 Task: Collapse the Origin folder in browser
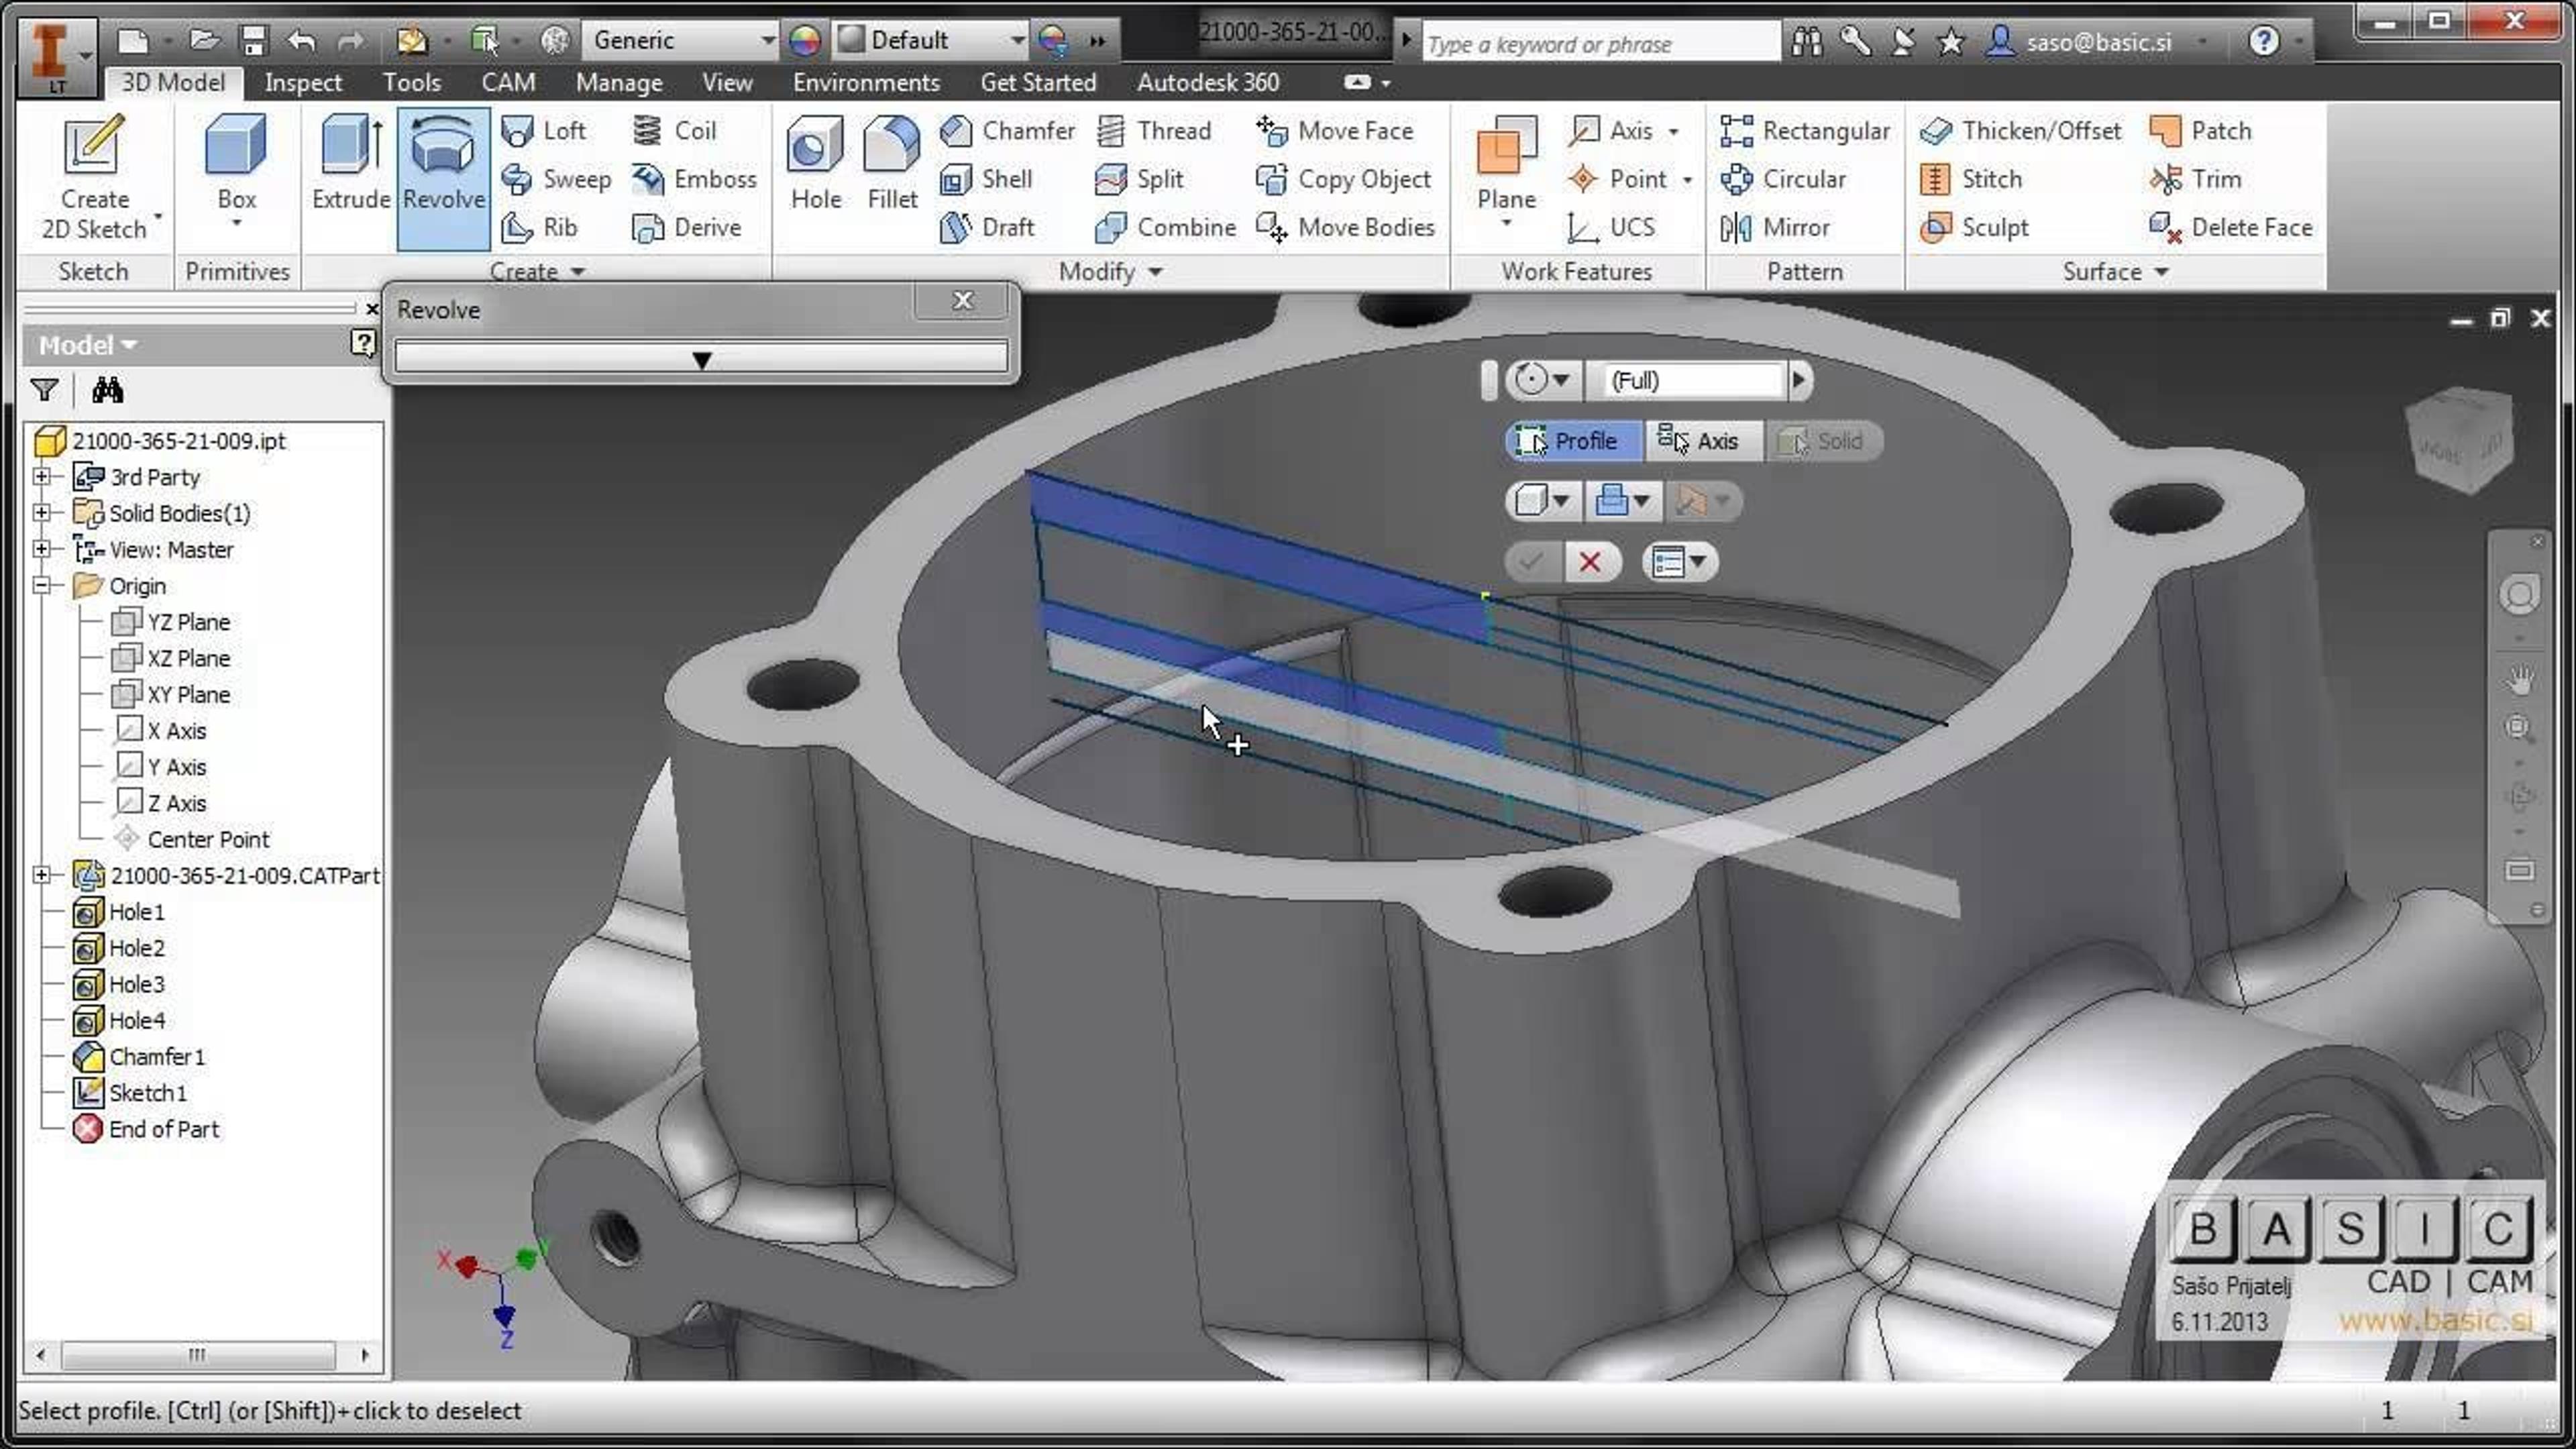[42, 586]
